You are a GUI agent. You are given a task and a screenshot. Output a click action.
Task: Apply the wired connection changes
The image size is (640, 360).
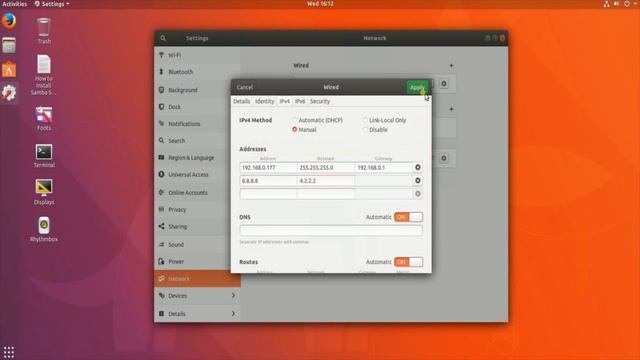pyautogui.click(x=417, y=87)
